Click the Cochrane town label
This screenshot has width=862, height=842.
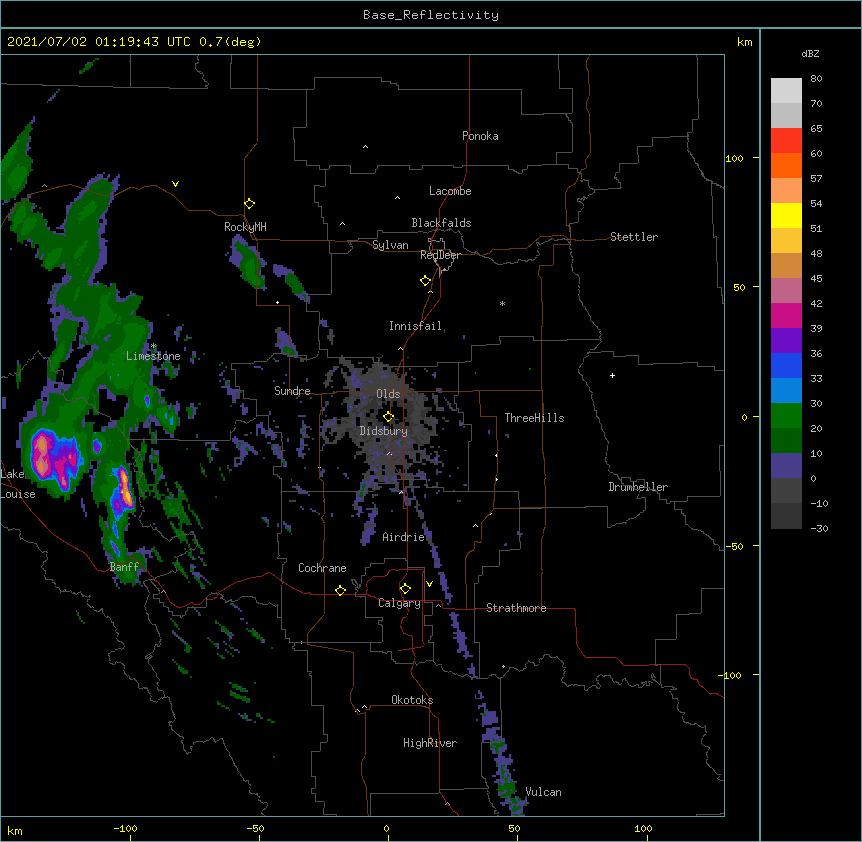point(322,568)
